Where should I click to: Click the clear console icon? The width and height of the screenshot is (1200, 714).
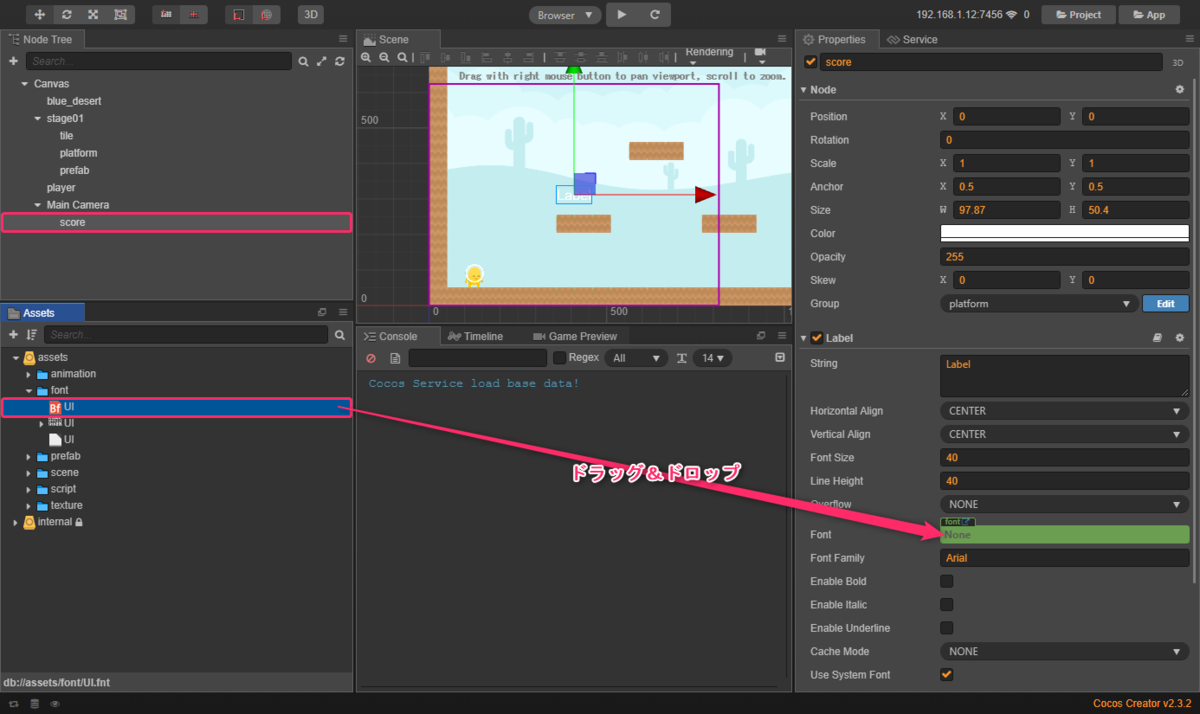(x=371, y=358)
